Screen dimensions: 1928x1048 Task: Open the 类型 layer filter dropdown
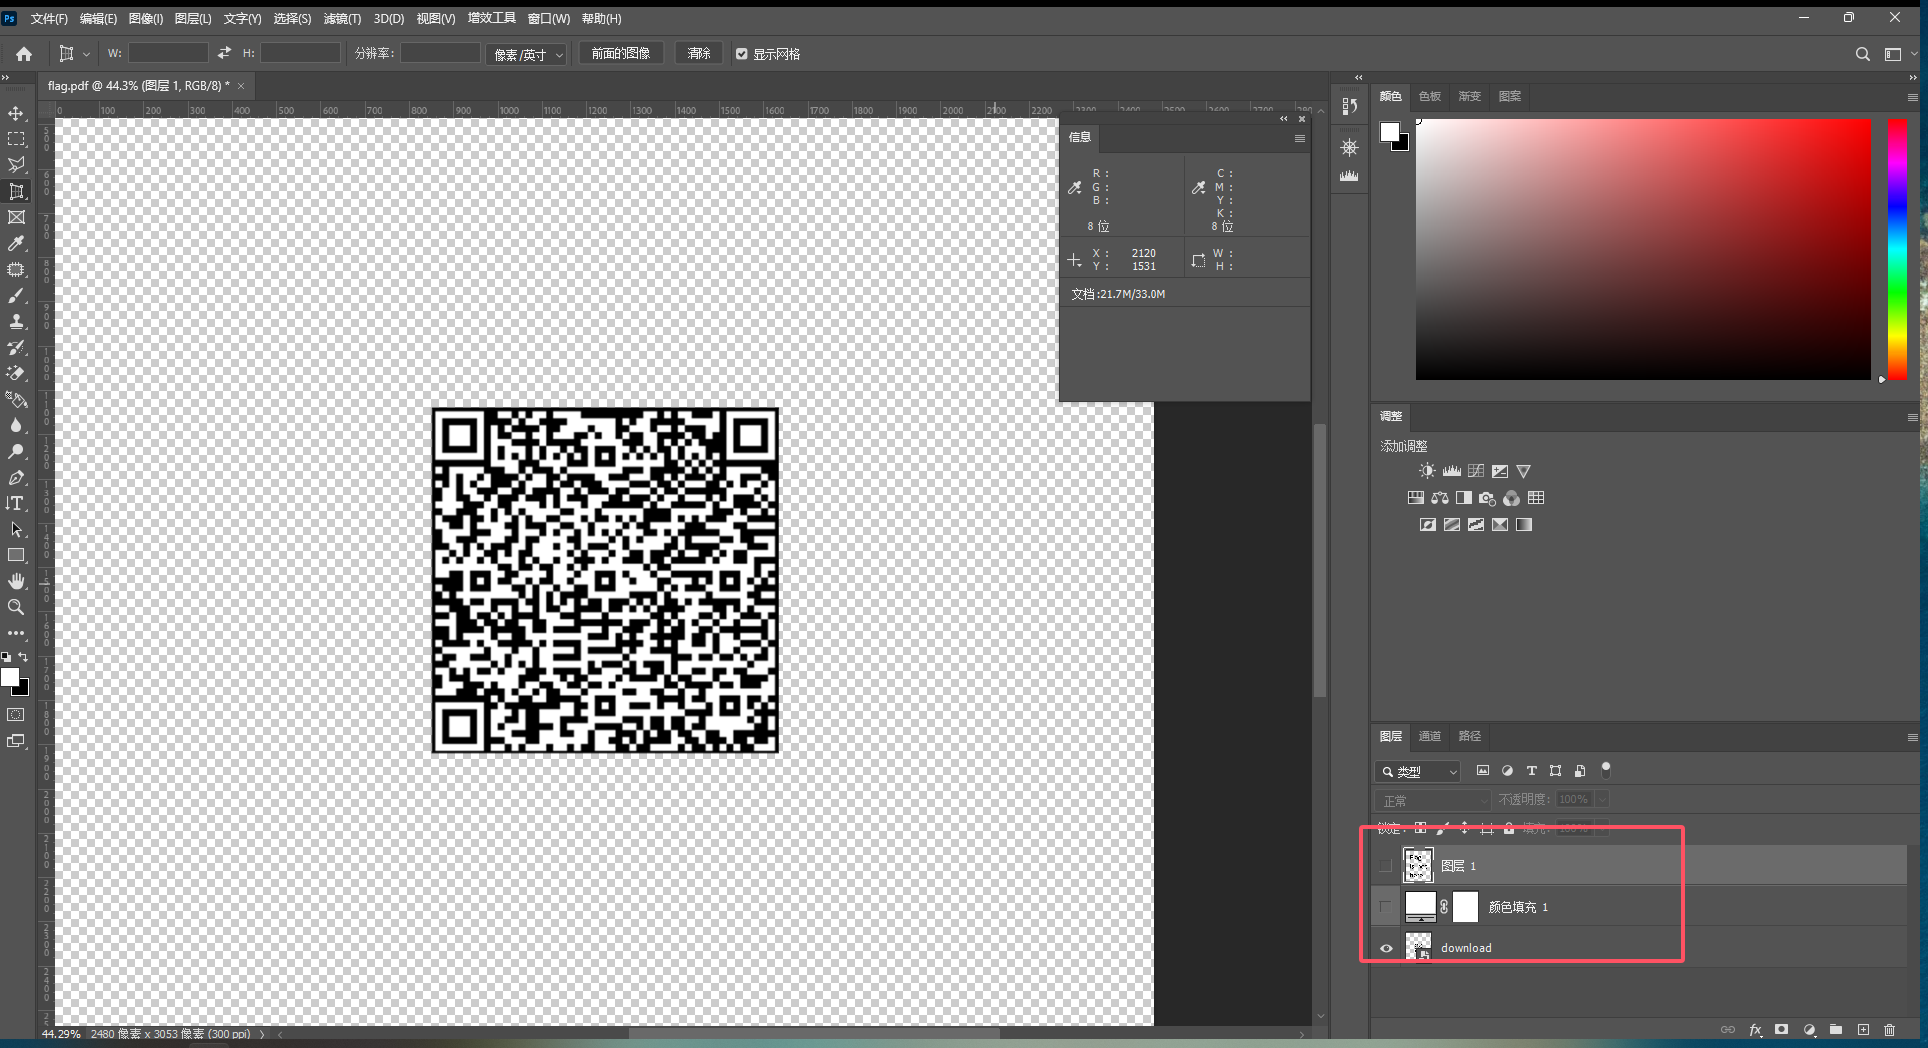click(1418, 771)
